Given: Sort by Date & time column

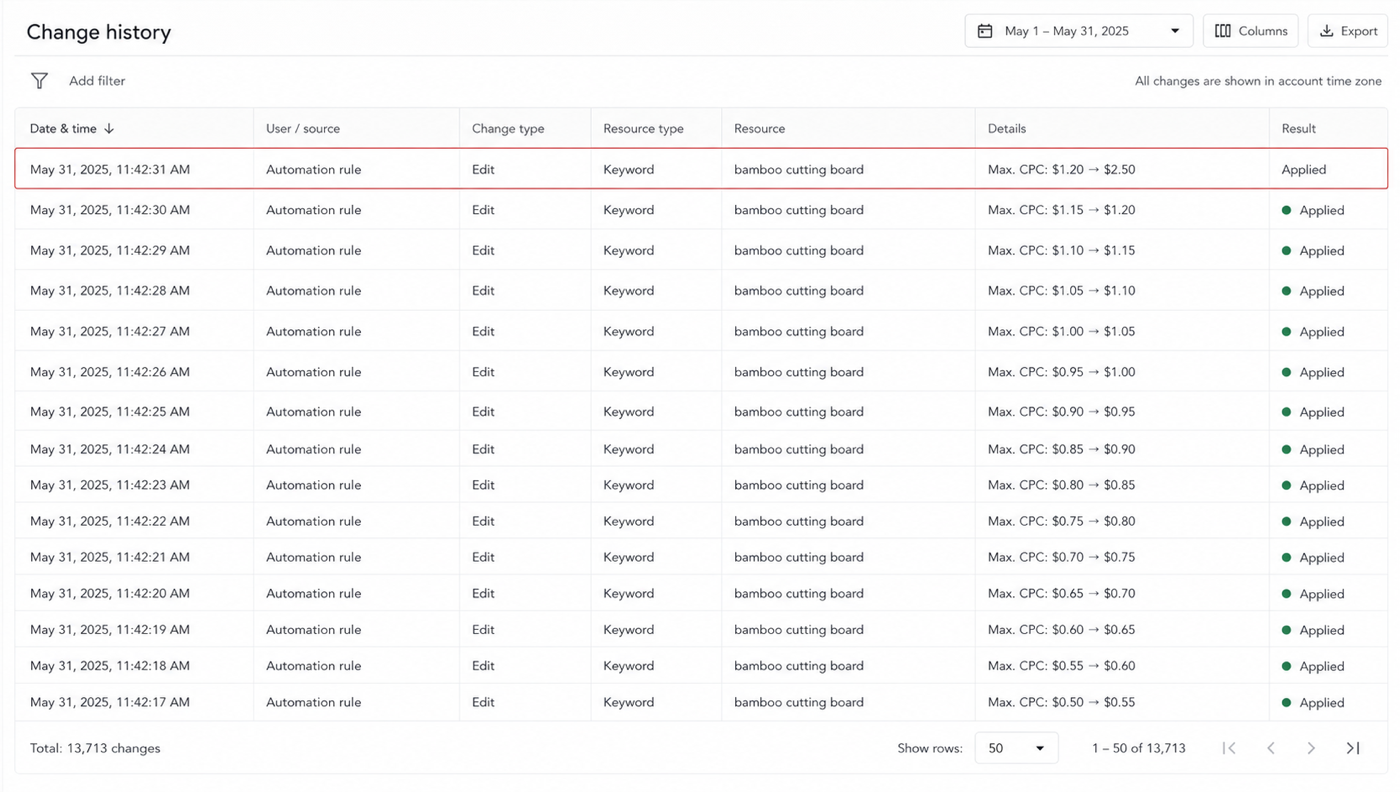Looking at the screenshot, I should point(72,129).
